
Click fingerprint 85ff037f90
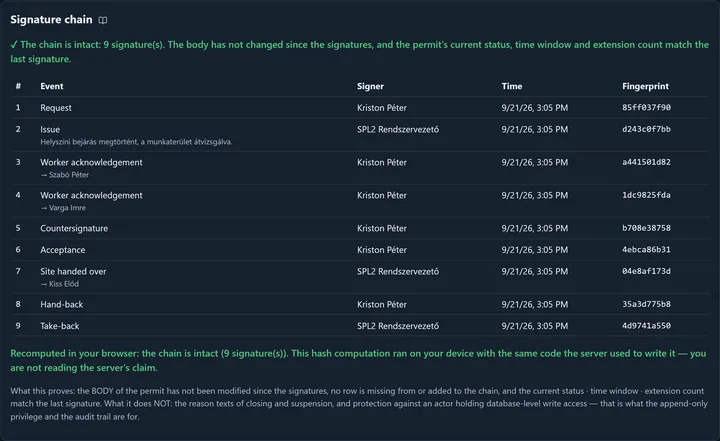[x=646, y=107]
